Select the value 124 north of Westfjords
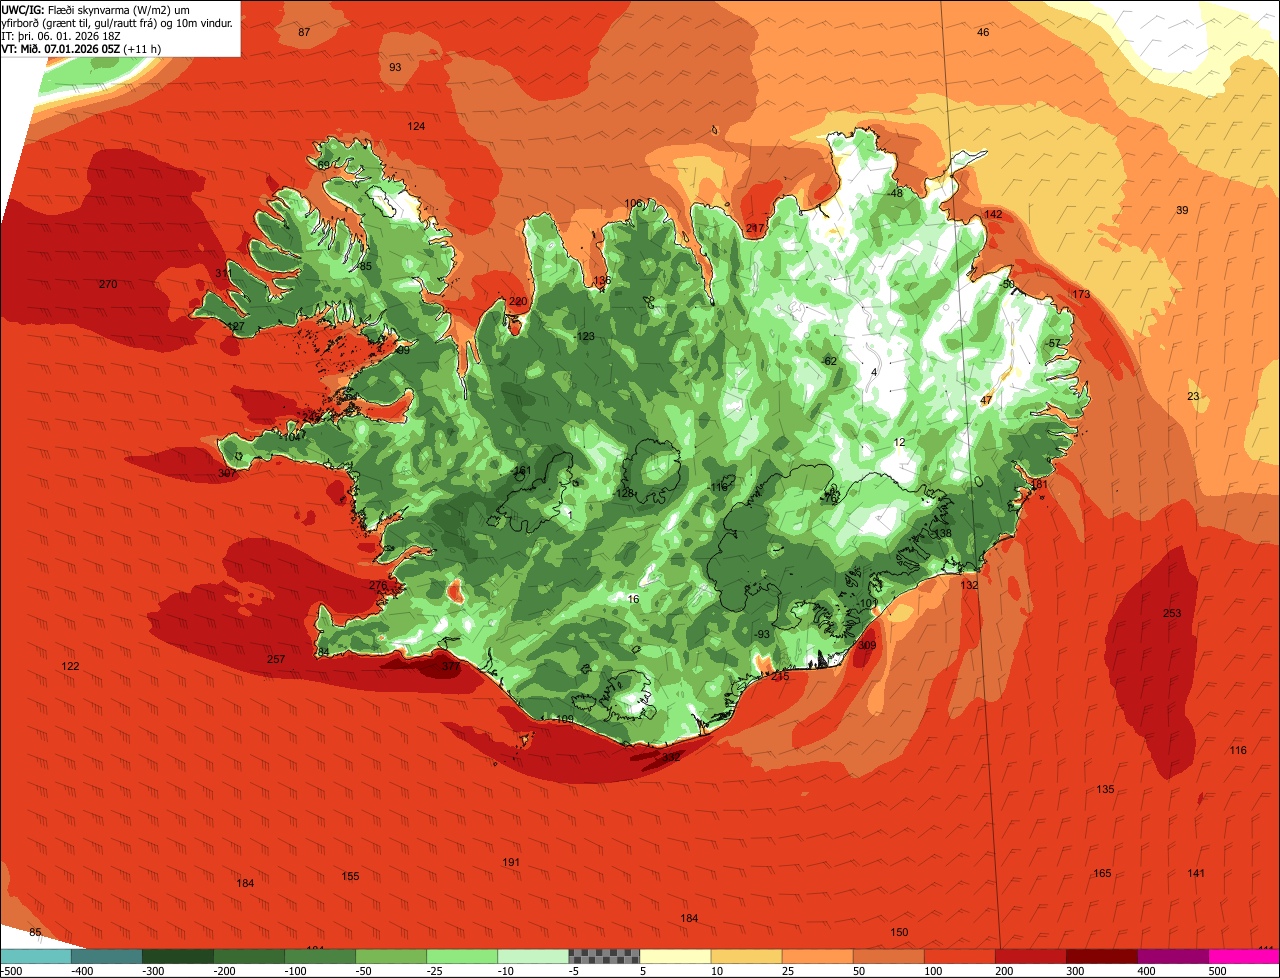This screenshot has height=978, width=1280. [x=416, y=126]
